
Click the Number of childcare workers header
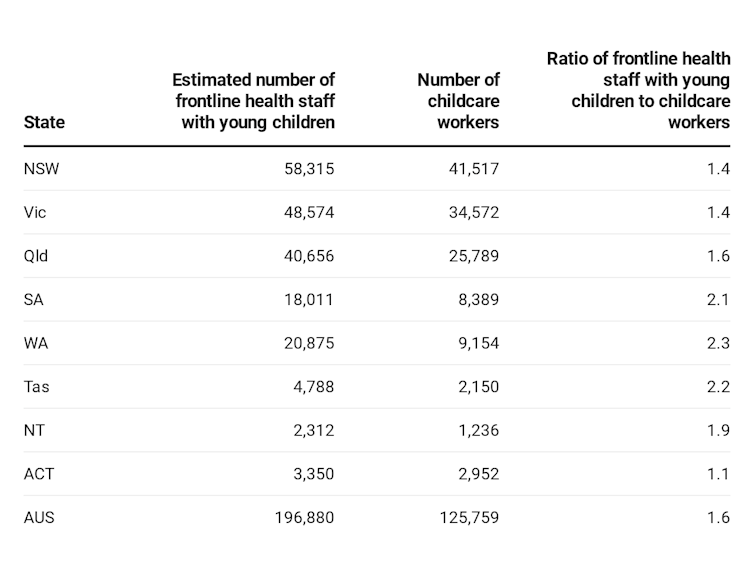[457, 100]
